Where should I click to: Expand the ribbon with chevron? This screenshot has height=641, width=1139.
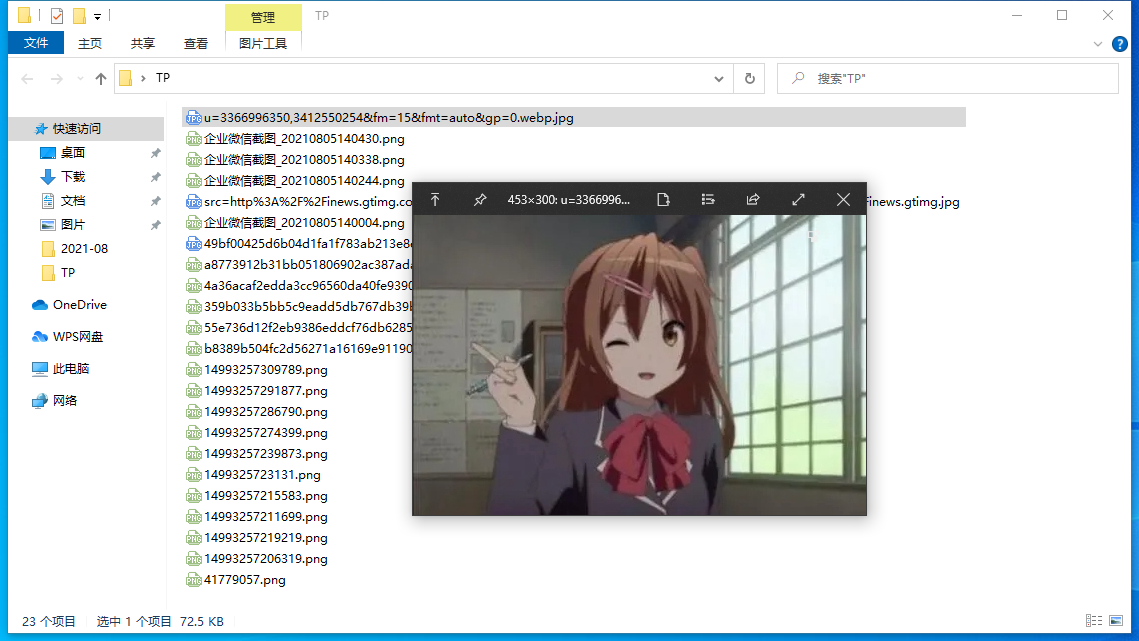click(1098, 44)
